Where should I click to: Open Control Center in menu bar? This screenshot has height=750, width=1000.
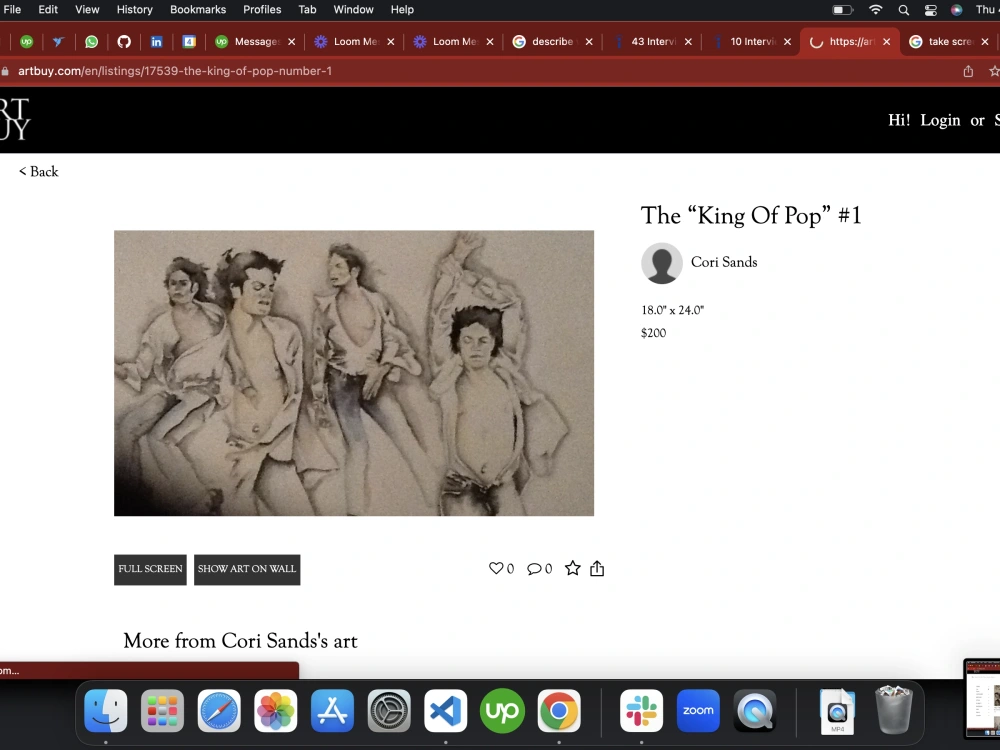(x=930, y=10)
